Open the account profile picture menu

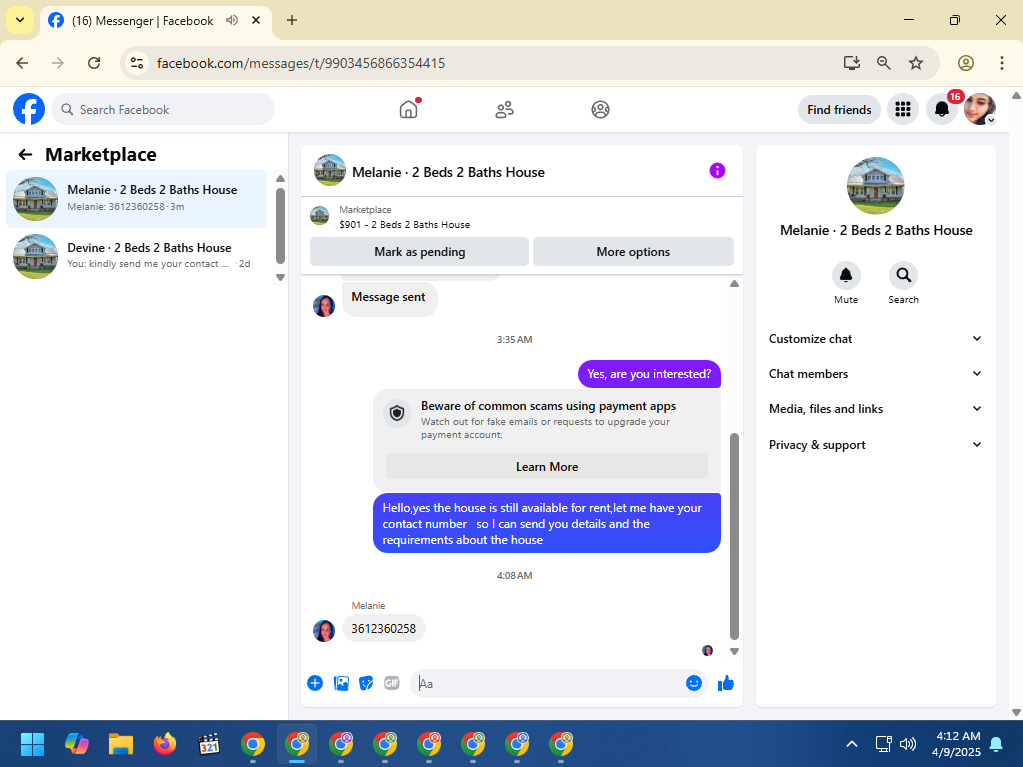[980, 109]
